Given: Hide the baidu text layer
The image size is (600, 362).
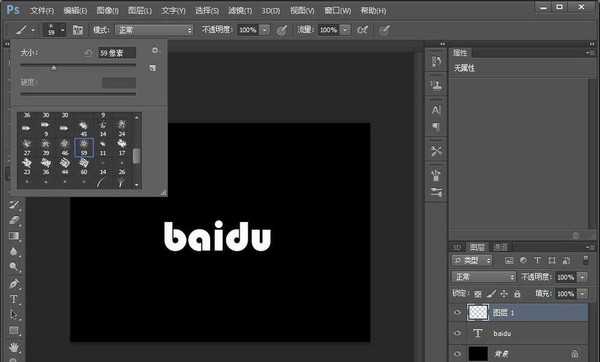Looking at the screenshot, I should pyautogui.click(x=457, y=333).
